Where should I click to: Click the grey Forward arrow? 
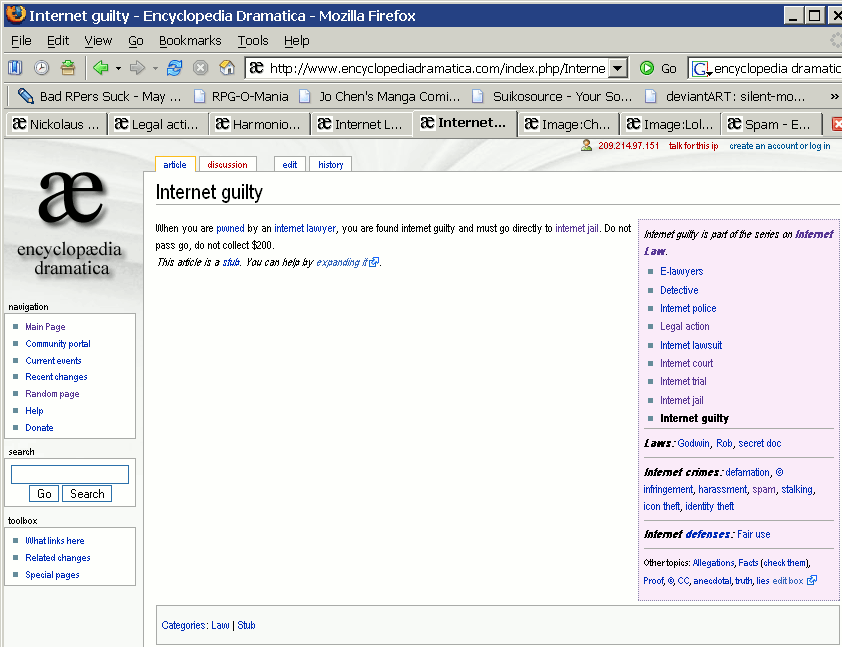[137, 68]
